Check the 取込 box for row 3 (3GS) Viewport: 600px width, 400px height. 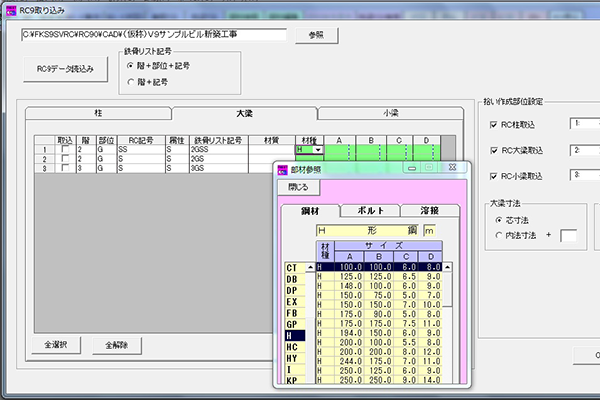(x=65, y=168)
